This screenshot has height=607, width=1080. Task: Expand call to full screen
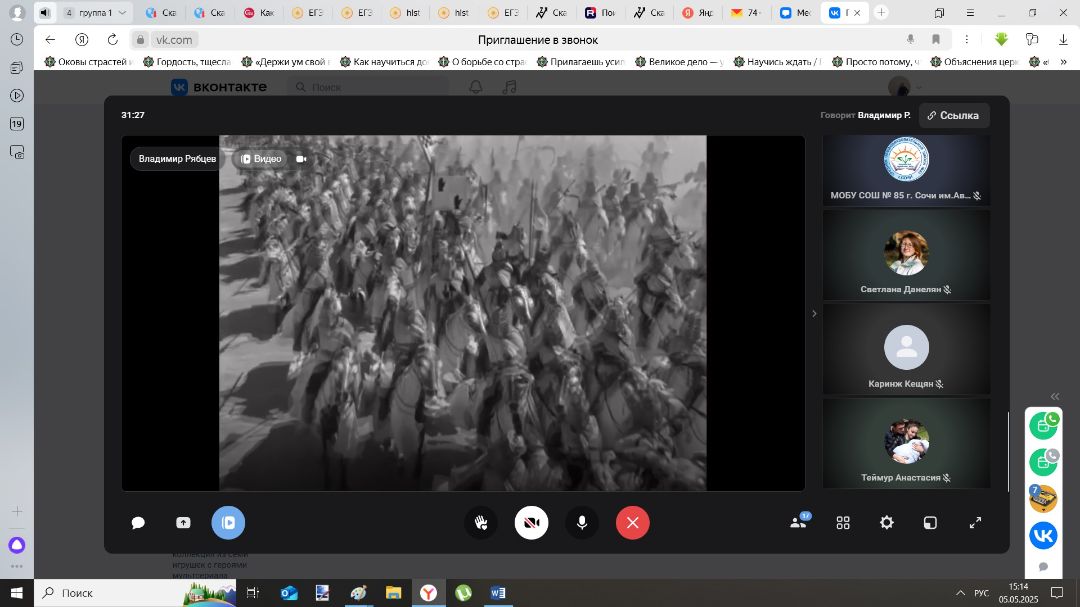coord(975,523)
